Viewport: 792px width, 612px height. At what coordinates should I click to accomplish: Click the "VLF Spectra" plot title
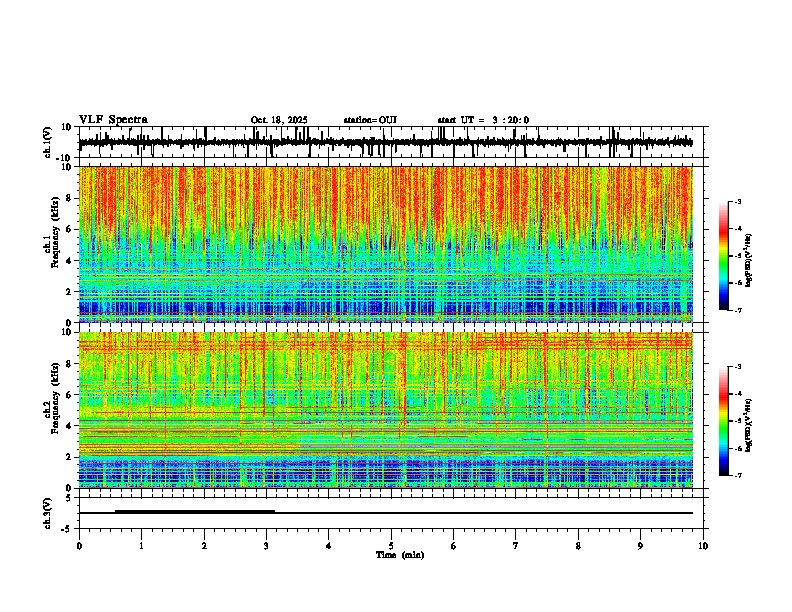point(113,120)
